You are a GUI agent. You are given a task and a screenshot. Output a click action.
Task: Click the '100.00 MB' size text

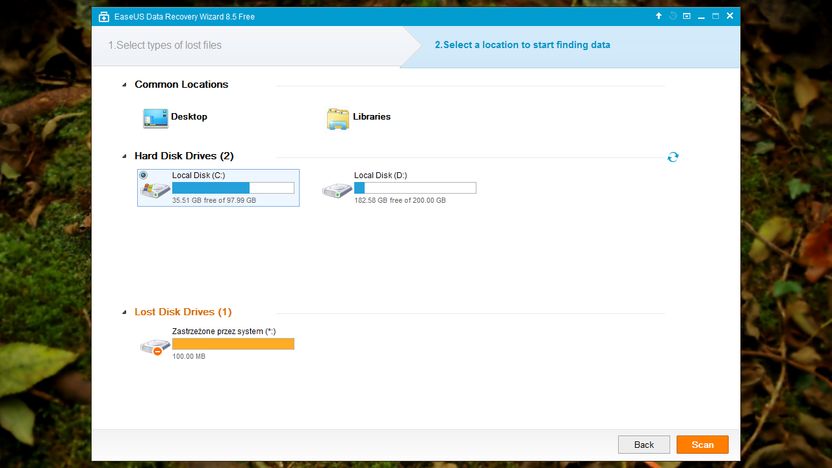188,357
